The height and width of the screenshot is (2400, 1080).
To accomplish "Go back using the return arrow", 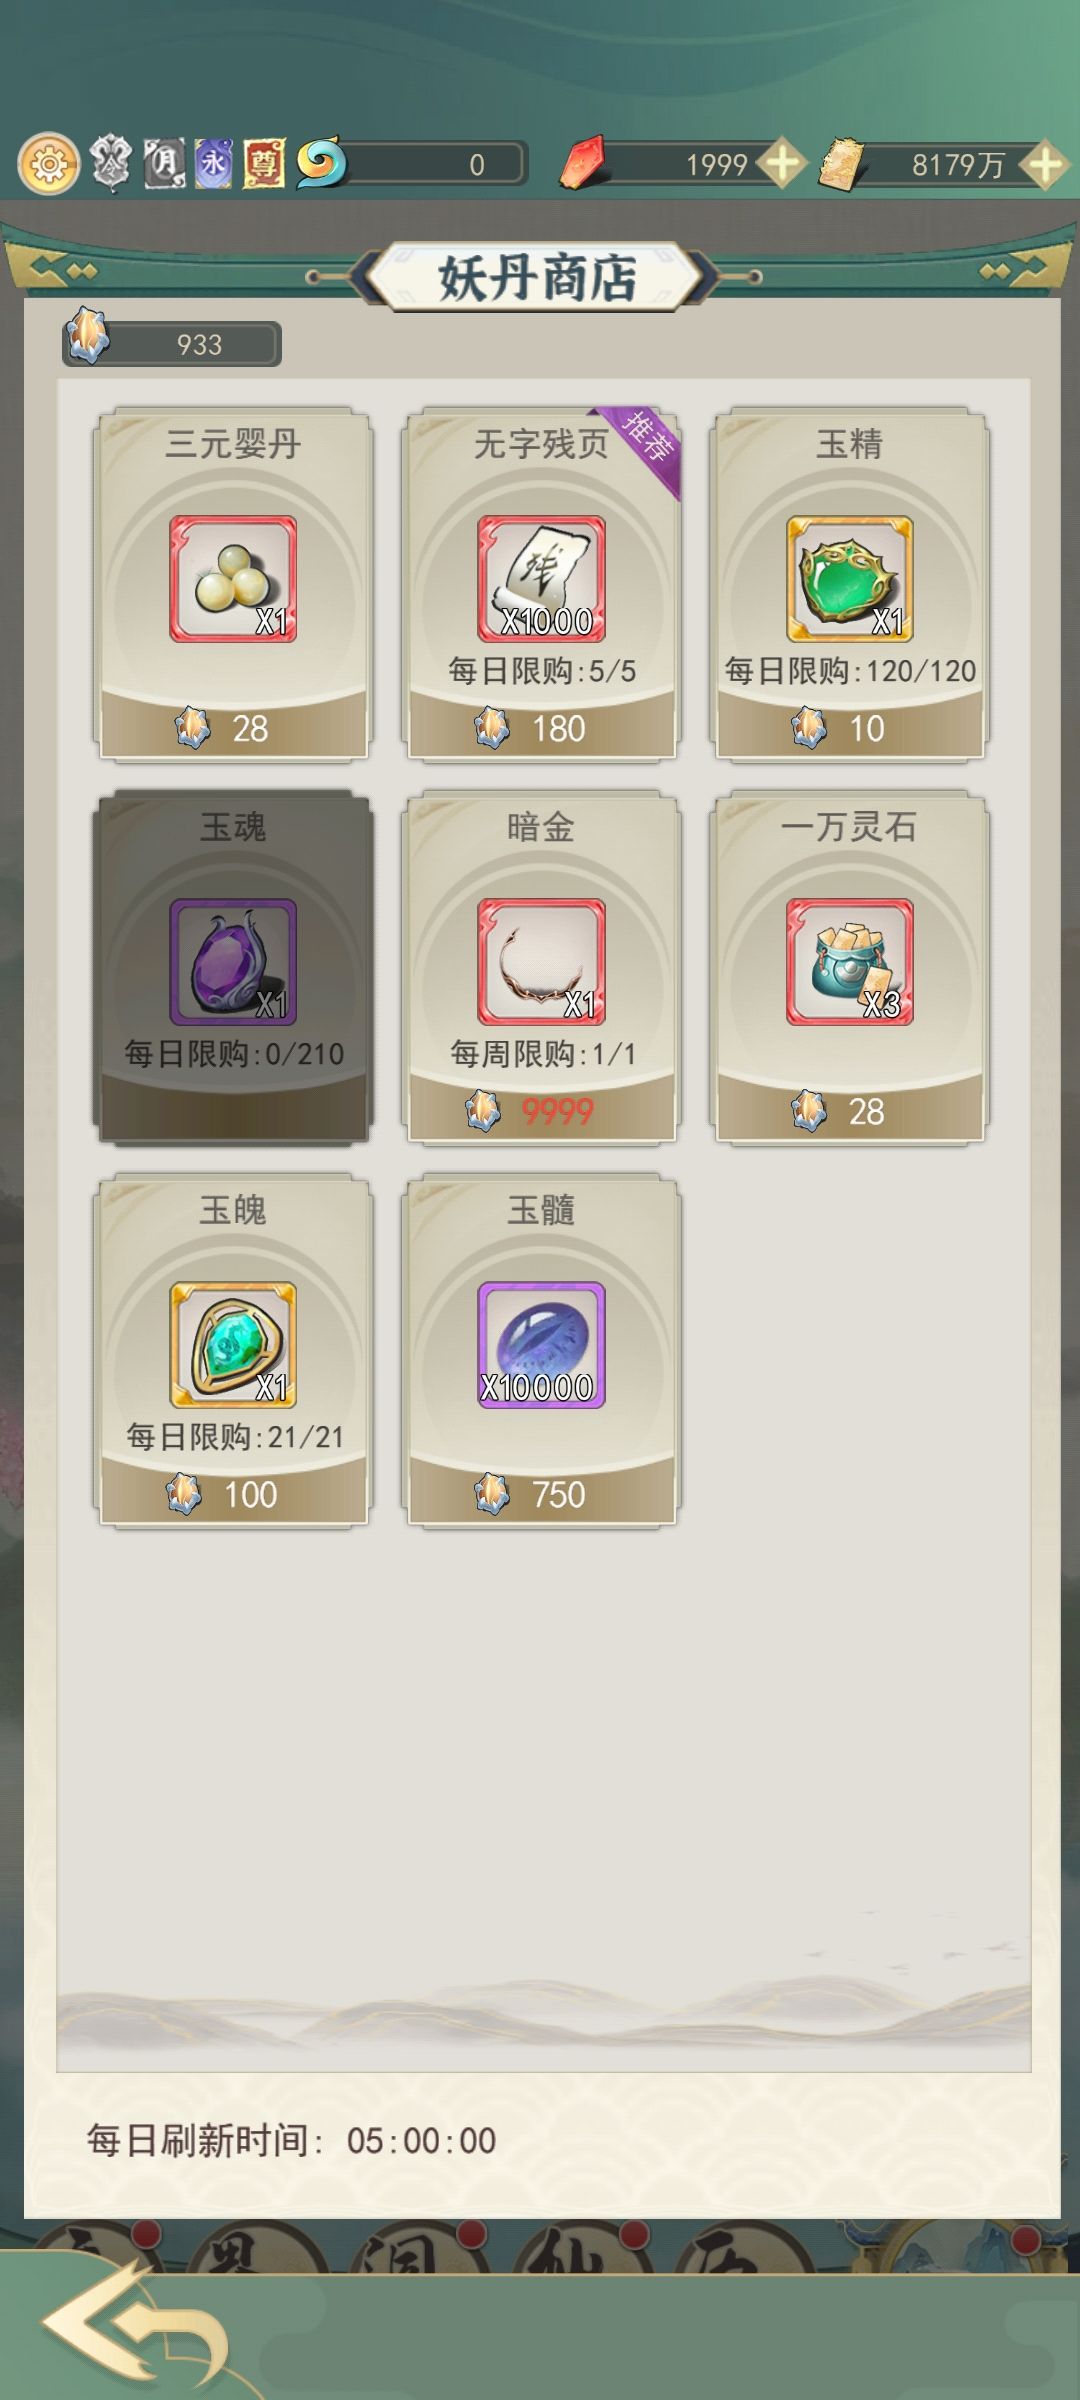I will pos(135,2325).
